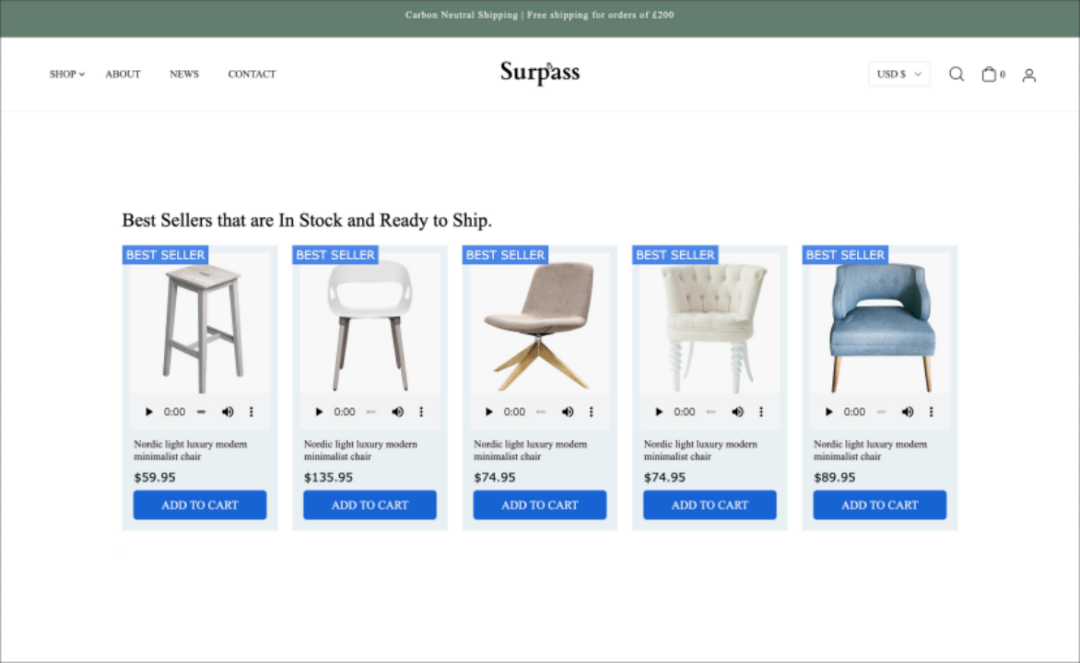Image resolution: width=1080 pixels, height=663 pixels.
Task: Open audio options menu on the swivel chair
Action: coord(591,412)
